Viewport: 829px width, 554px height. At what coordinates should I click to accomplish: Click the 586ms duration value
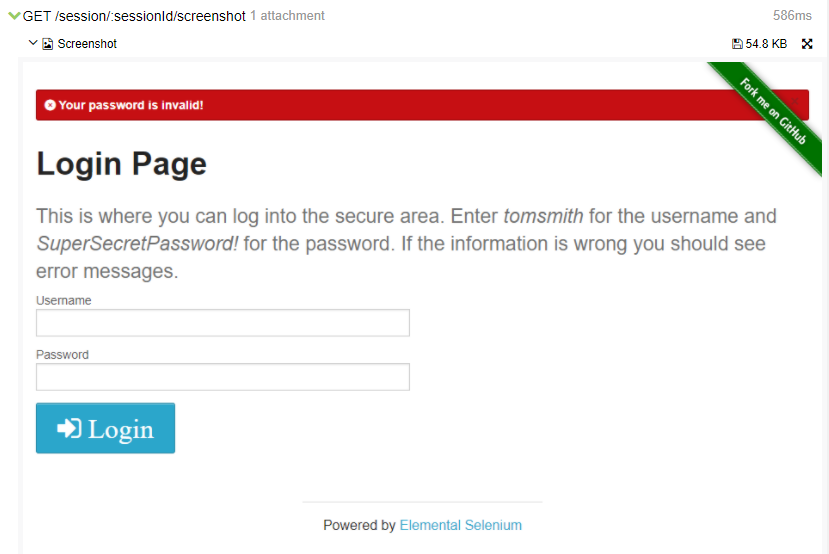tap(792, 16)
